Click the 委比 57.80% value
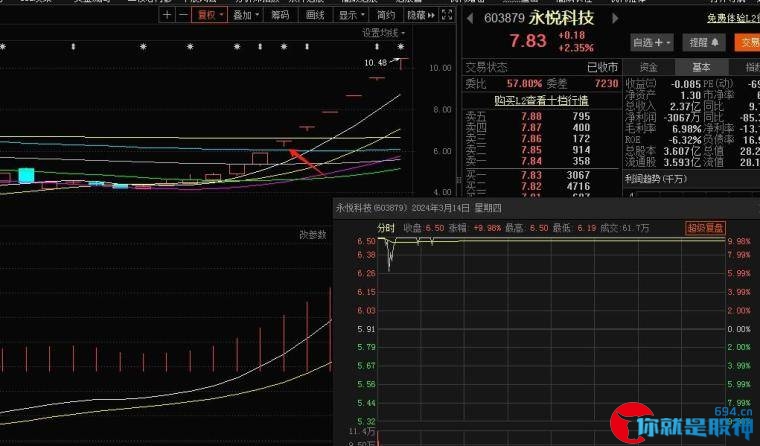 coord(524,83)
